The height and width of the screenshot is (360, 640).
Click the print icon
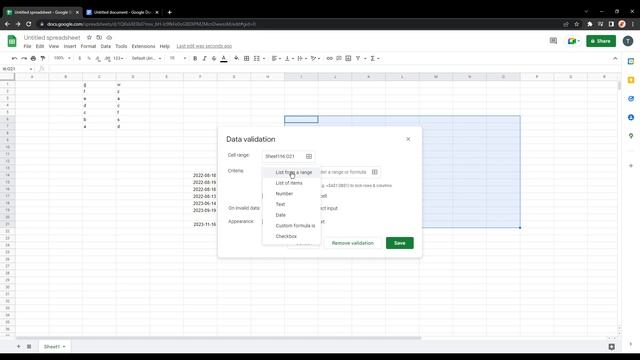point(33,58)
